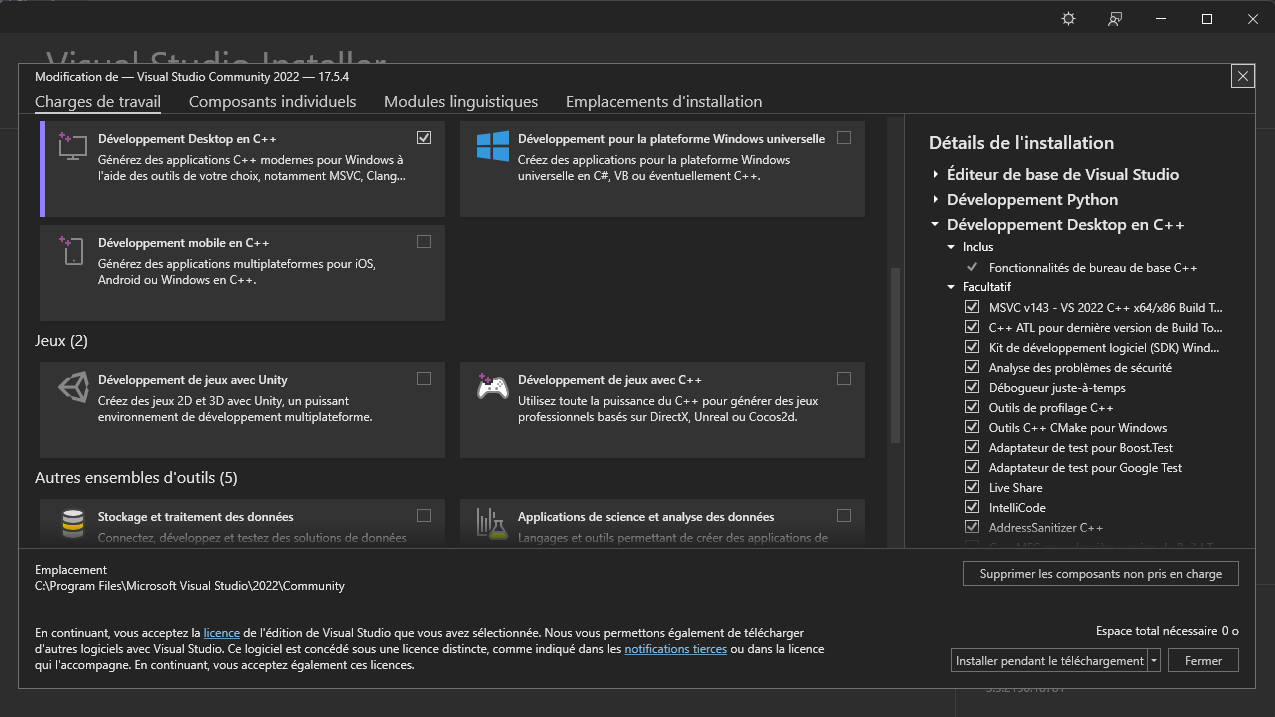Check the Développement mobile en C++ workload
The image size is (1275, 717).
[x=424, y=241]
